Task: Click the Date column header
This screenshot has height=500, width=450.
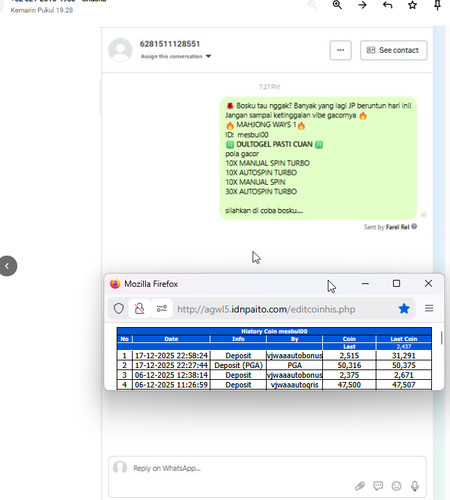Action: pyautogui.click(x=171, y=339)
